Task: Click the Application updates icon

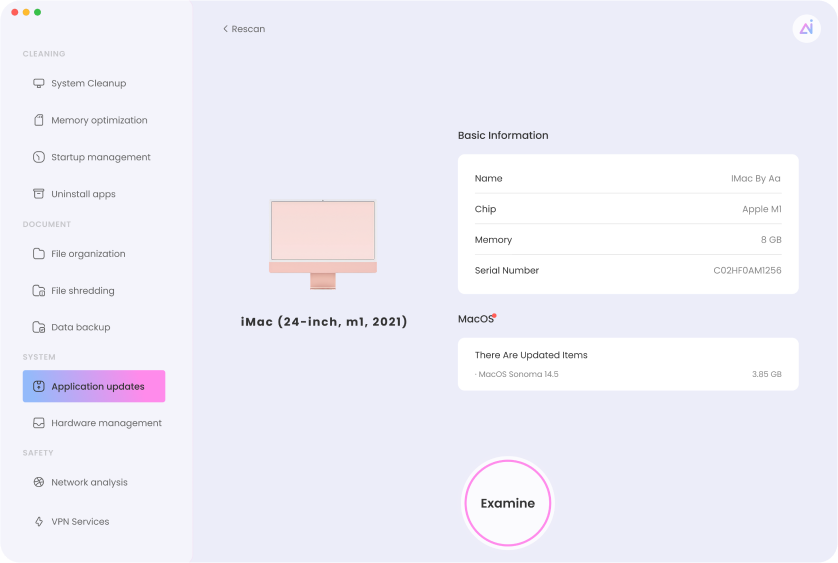Action: 38,386
